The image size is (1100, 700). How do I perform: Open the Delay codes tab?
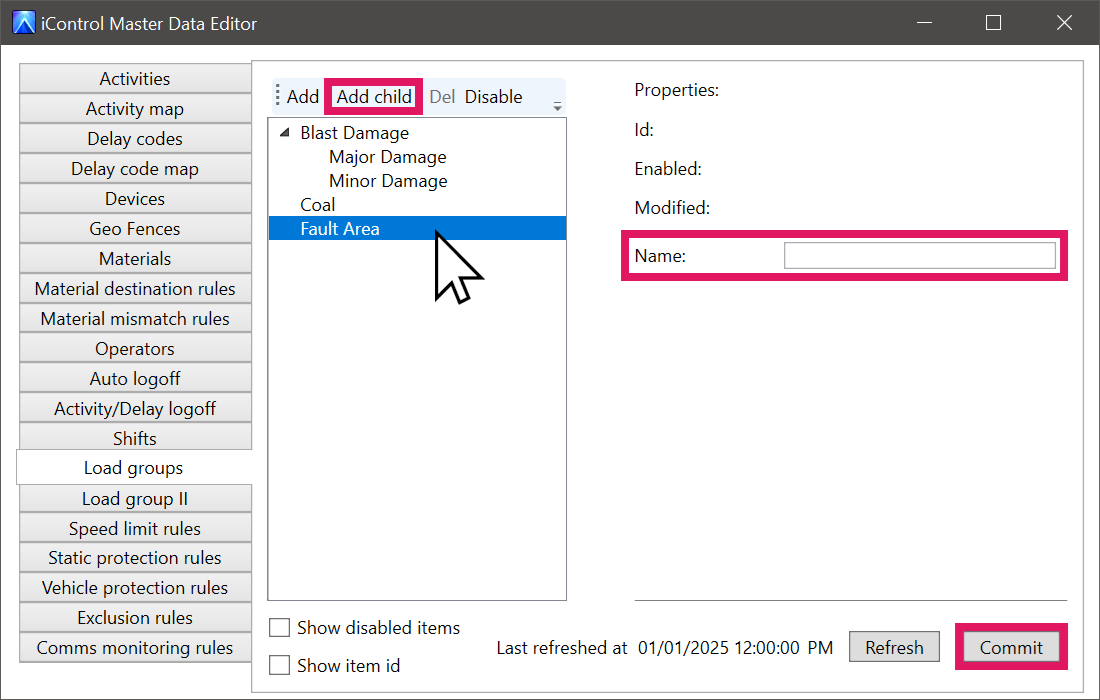pyautogui.click(x=135, y=139)
